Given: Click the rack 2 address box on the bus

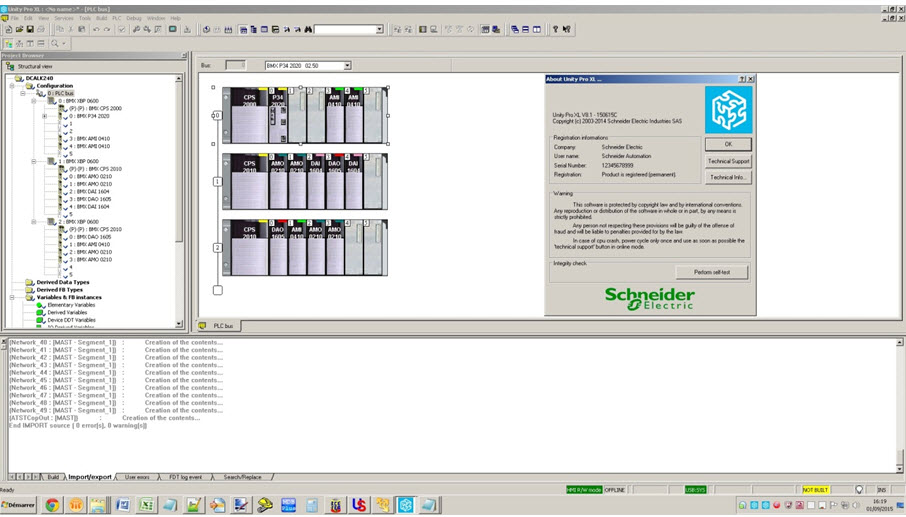Looking at the screenshot, I should [x=217, y=247].
